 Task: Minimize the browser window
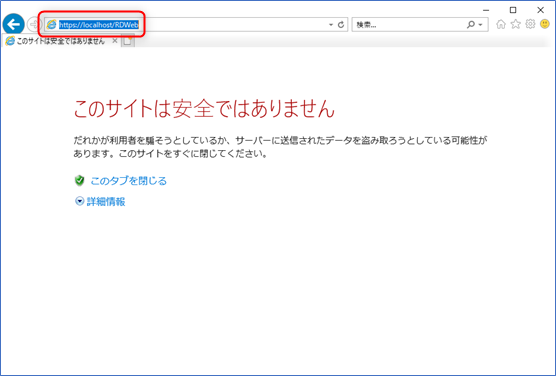point(486,10)
